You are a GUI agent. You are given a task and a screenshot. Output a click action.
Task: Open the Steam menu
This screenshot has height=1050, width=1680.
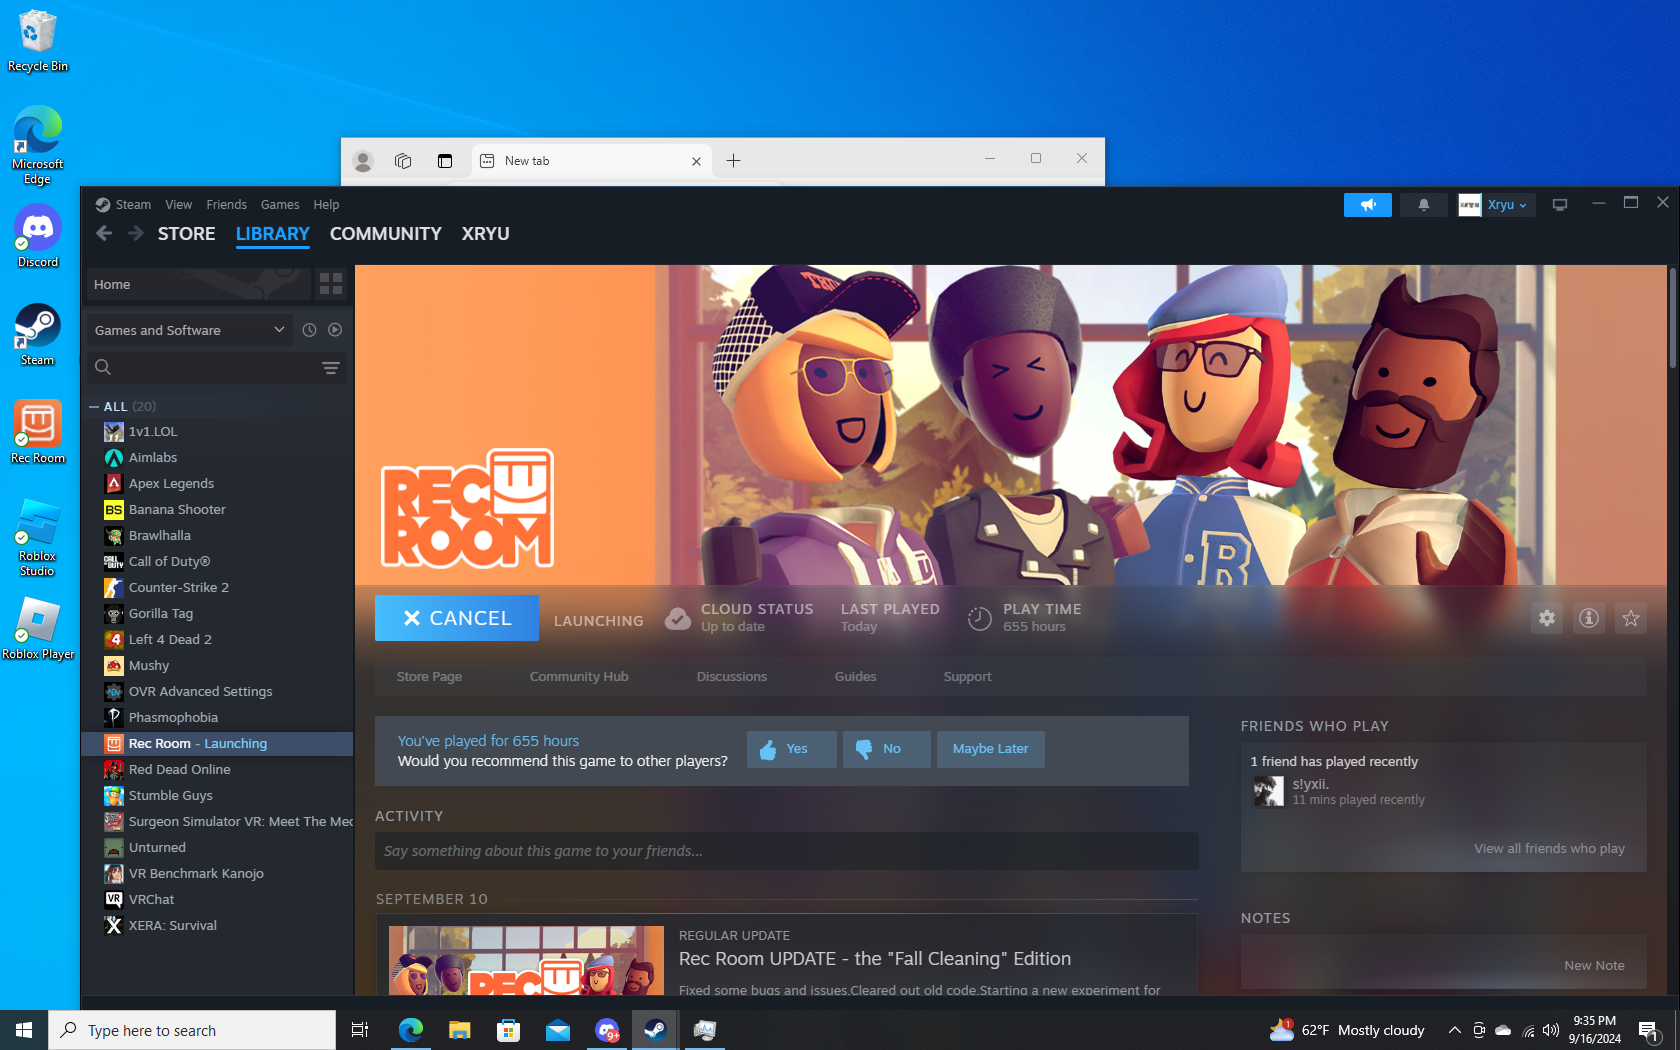click(x=132, y=205)
